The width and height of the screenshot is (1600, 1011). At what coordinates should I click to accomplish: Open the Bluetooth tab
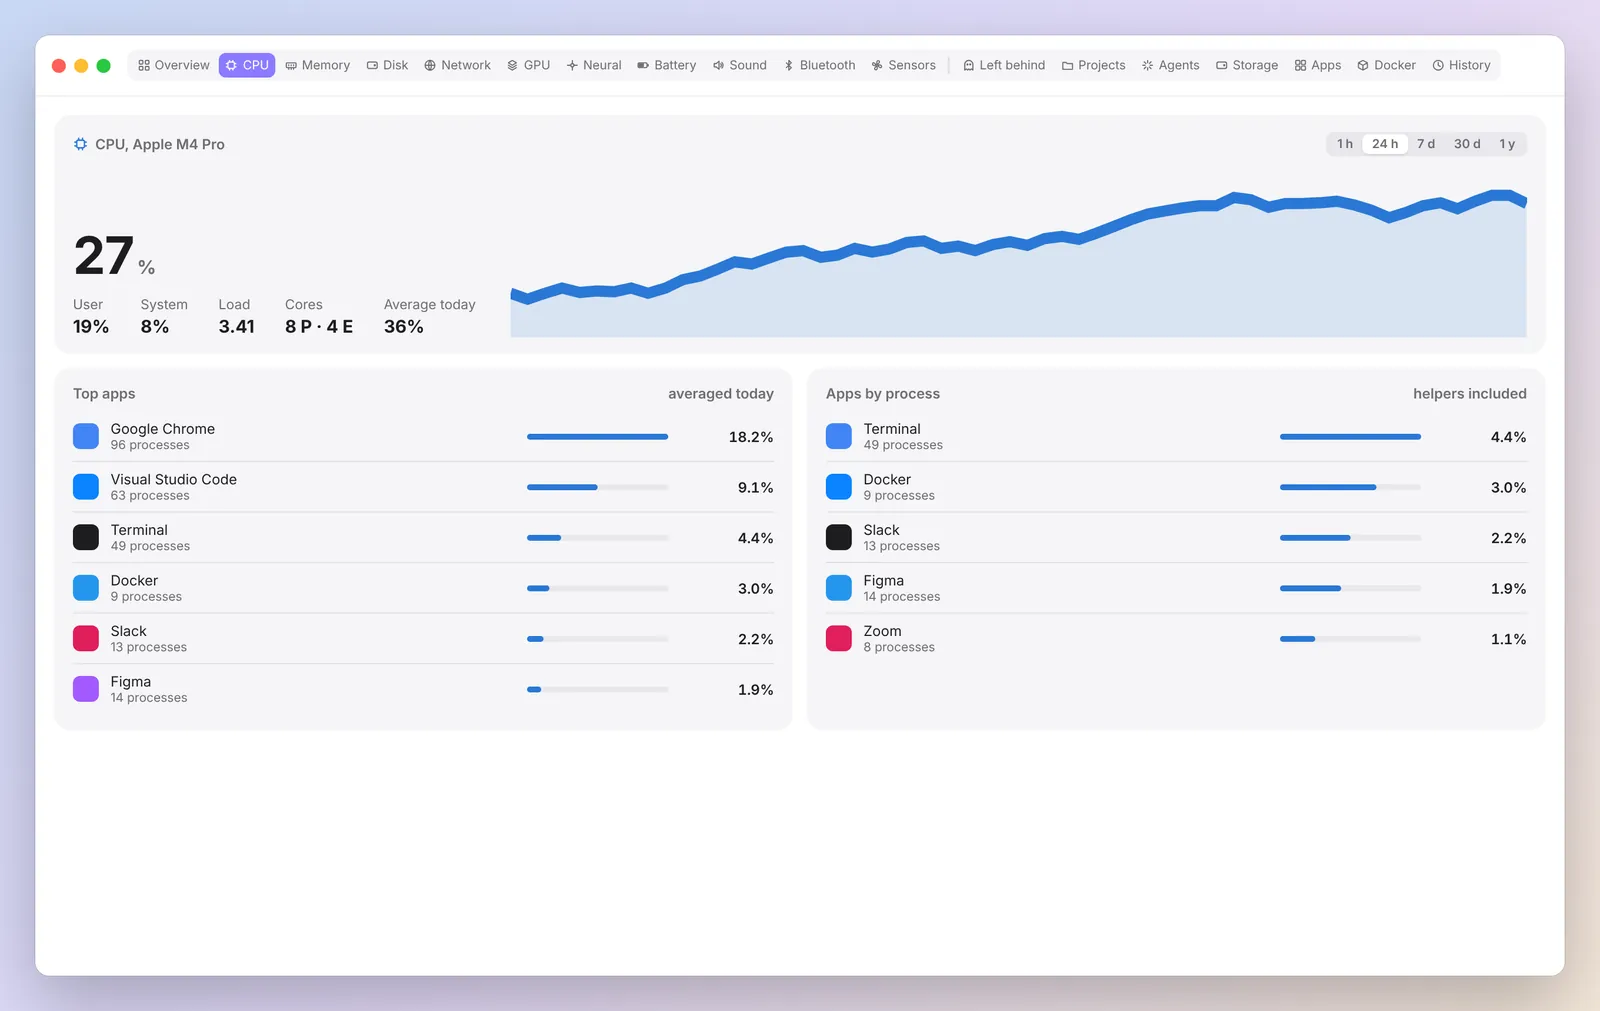pos(820,65)
